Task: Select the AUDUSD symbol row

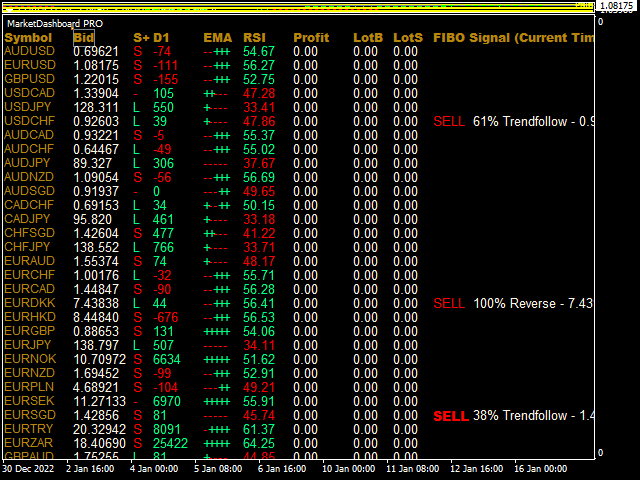Action: point(29,51)
